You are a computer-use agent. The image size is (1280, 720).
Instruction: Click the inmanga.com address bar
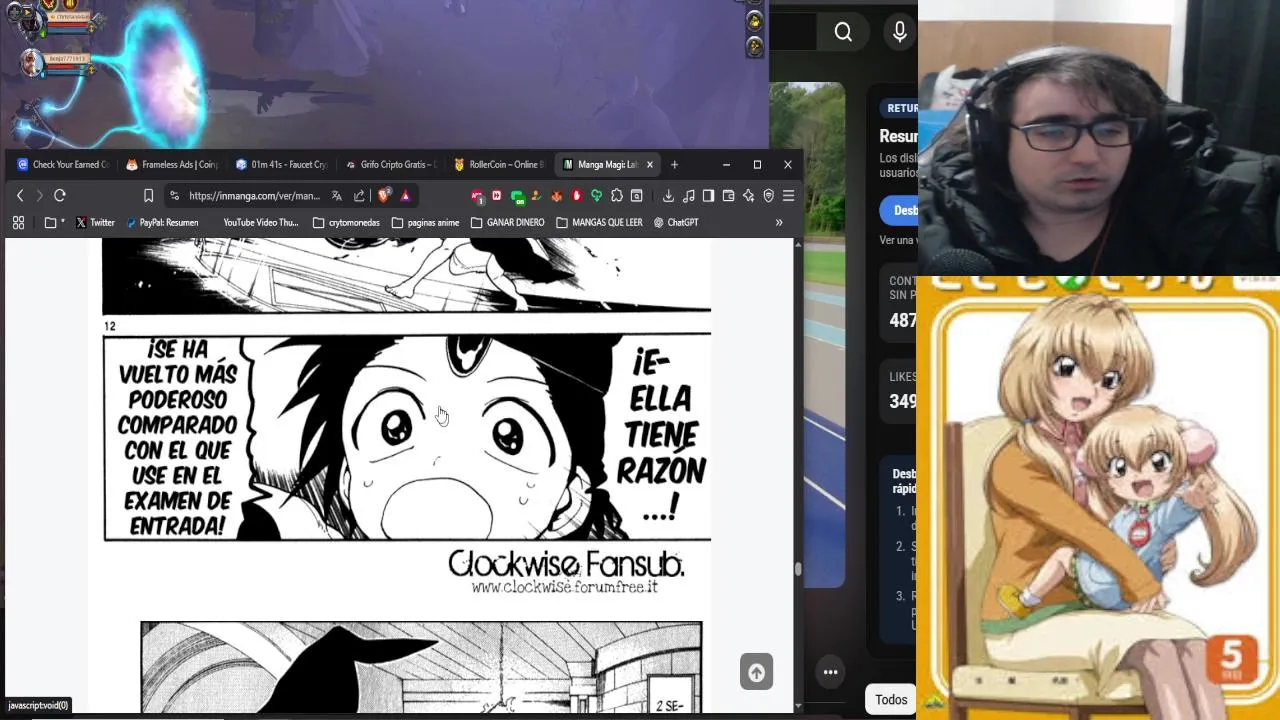click(254, 196)
